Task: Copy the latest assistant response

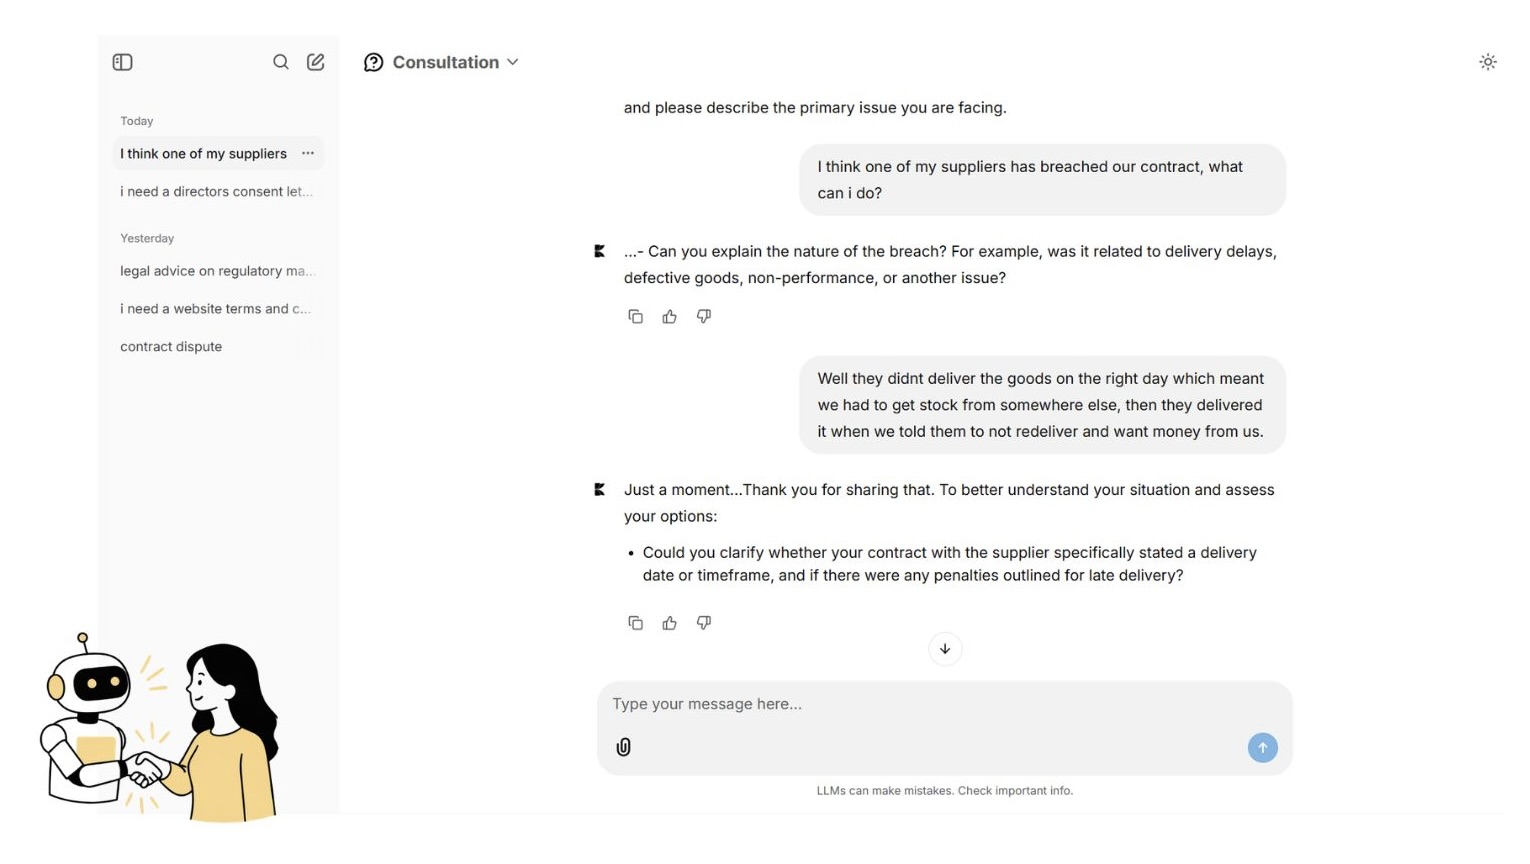Action: coord(636,622)
